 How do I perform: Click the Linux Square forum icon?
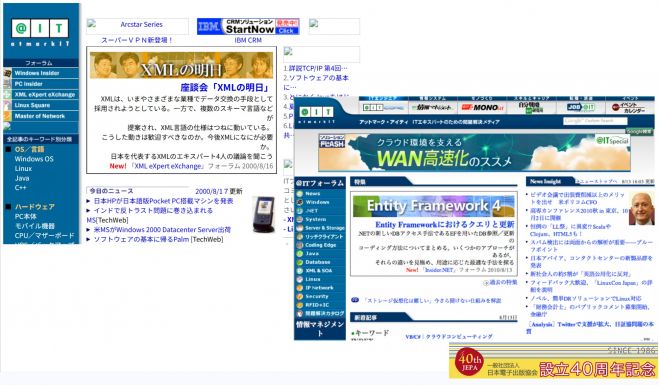click(8, 105)
